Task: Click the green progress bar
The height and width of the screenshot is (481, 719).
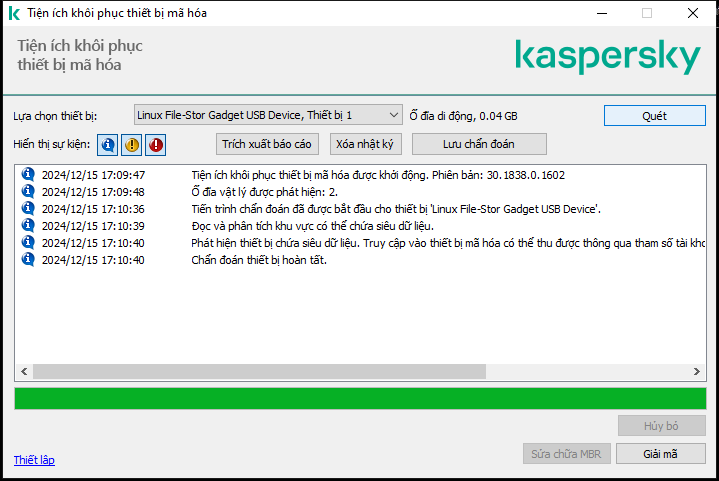Action: tap(360, 398)
